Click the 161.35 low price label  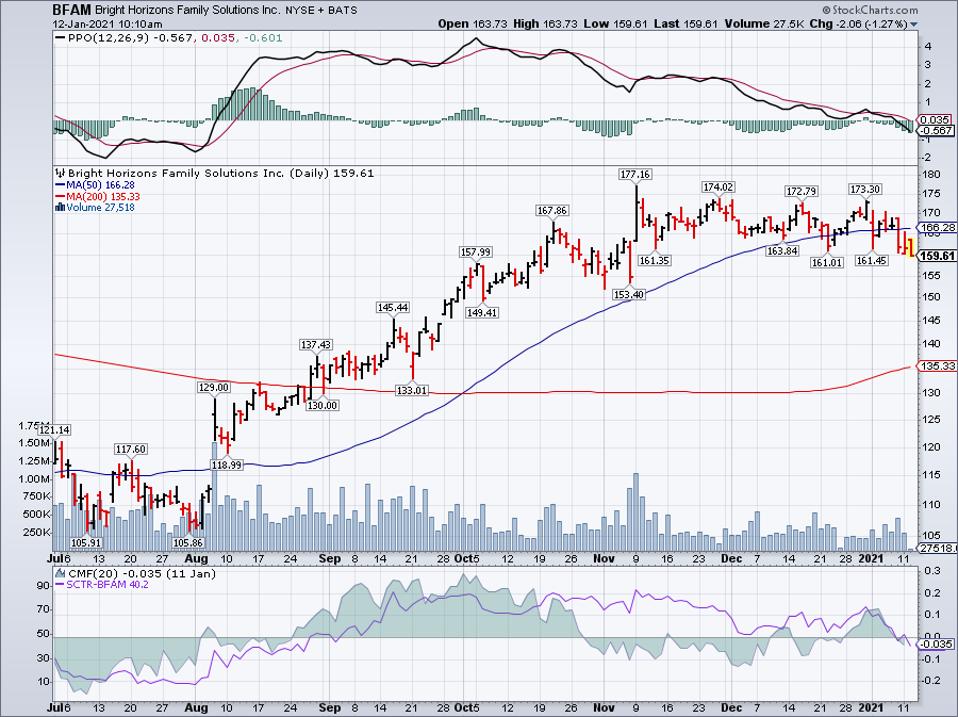pos(654,260)
